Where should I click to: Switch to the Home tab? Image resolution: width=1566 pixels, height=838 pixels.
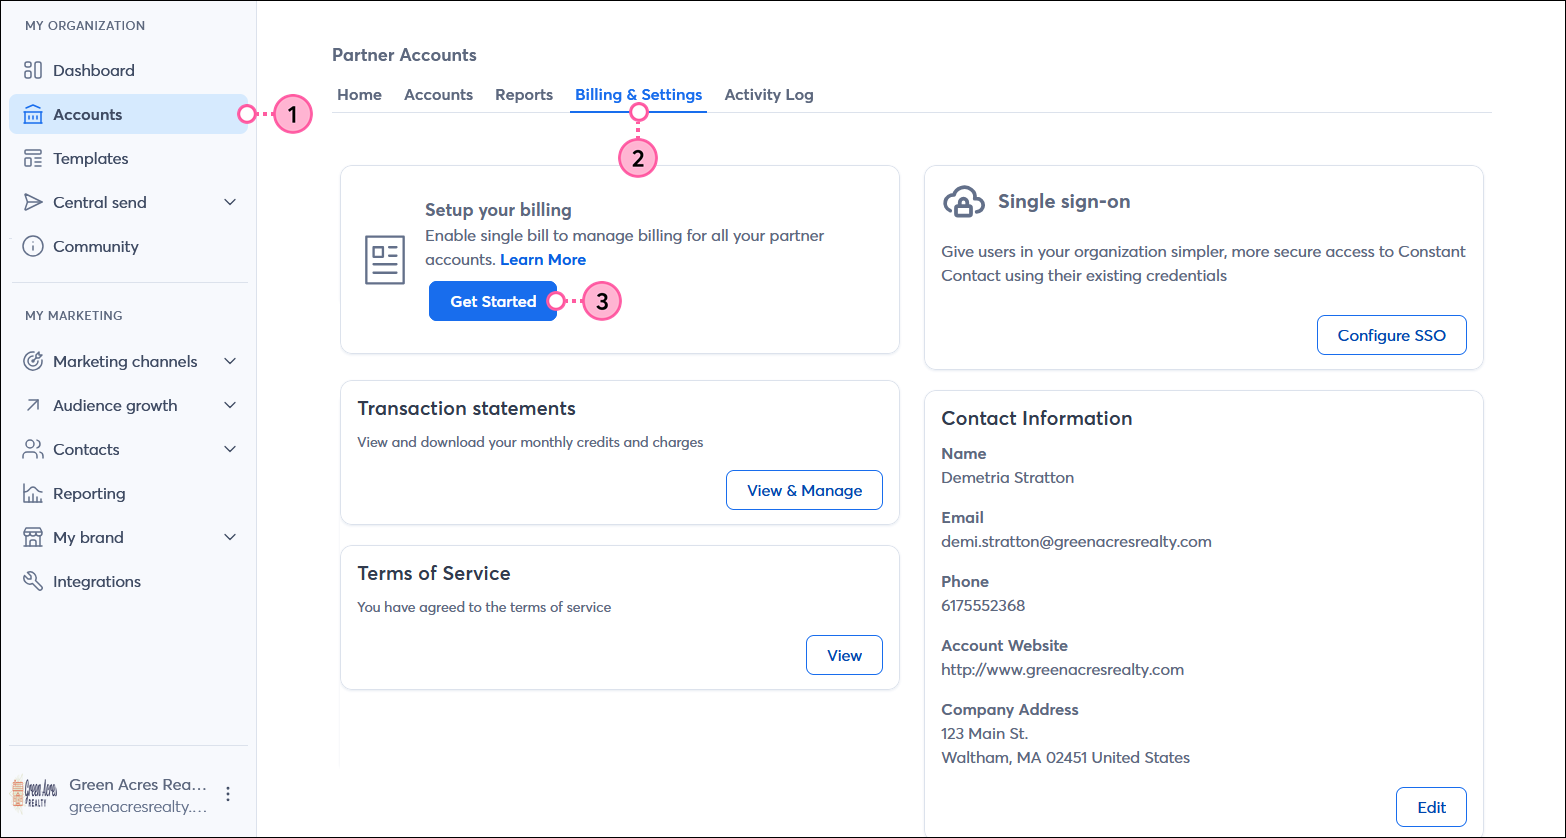click(x=359, y=94)
